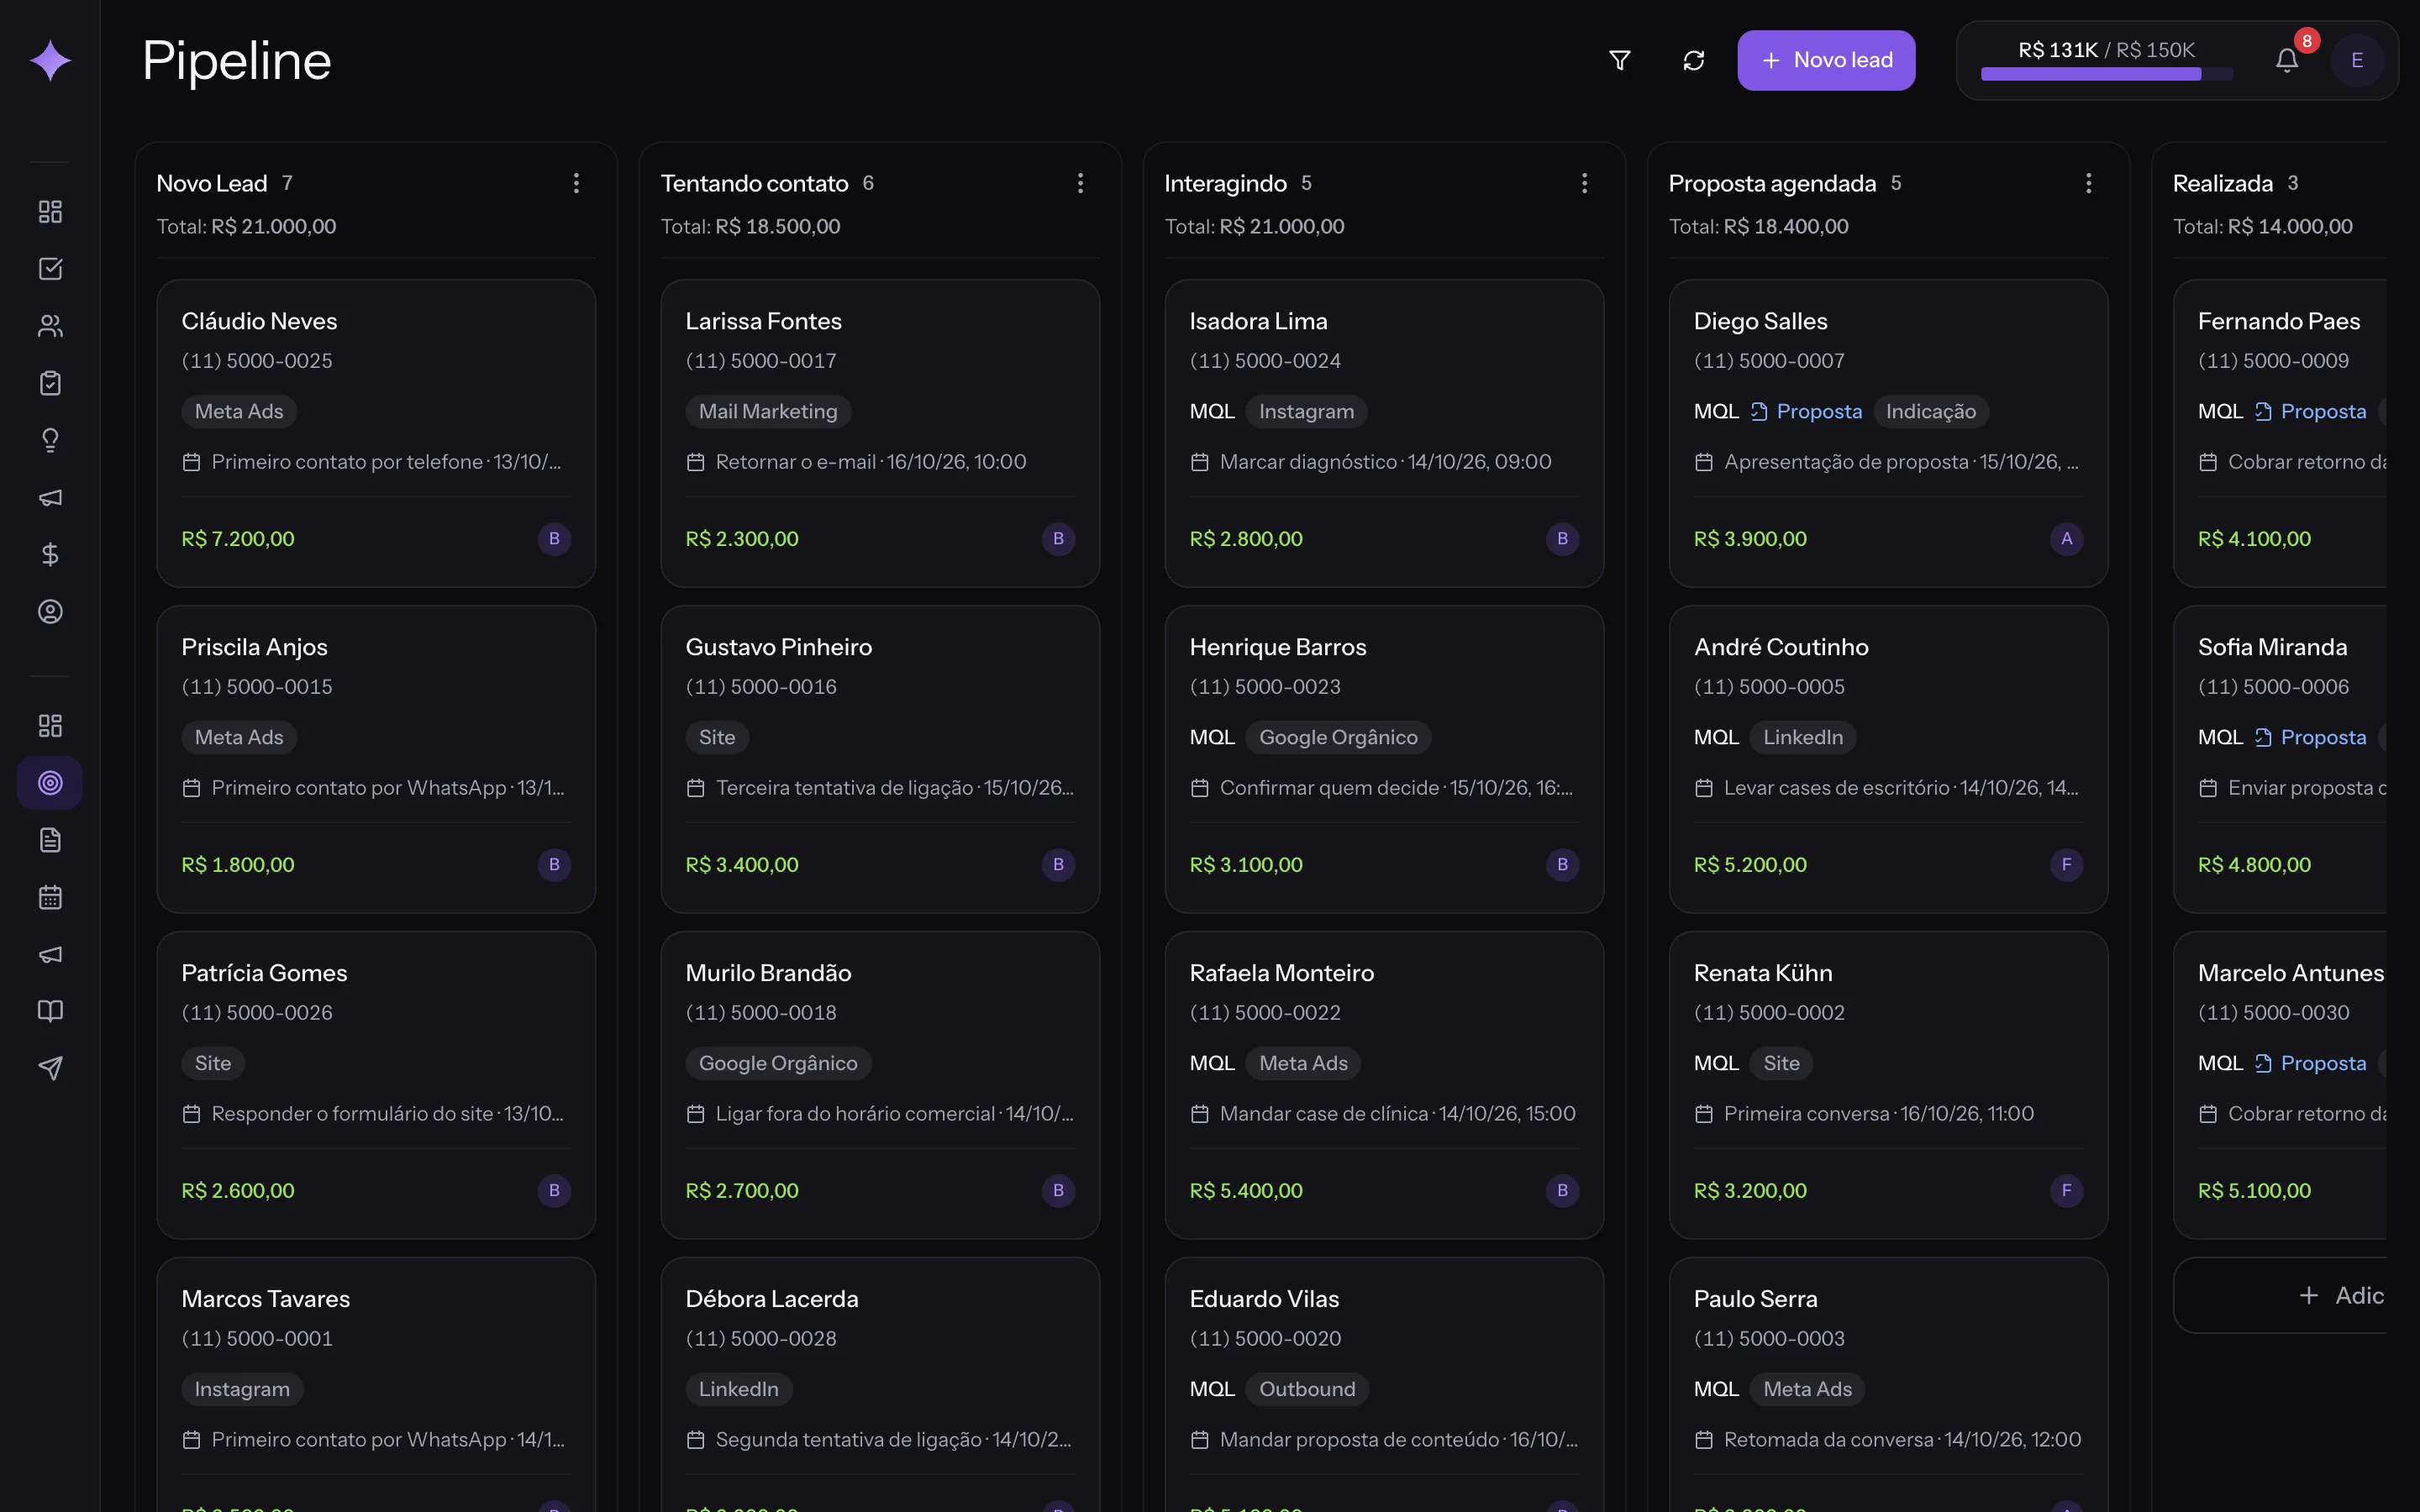The width and height of the screenshot is (2420, 1512).
Task: Click the Novo lead button
Action: (1826, 60)
